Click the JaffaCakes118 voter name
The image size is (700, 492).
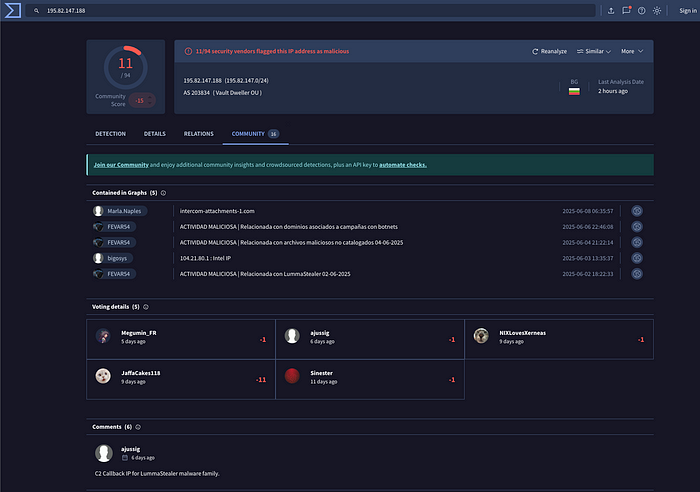click(141, 373)
